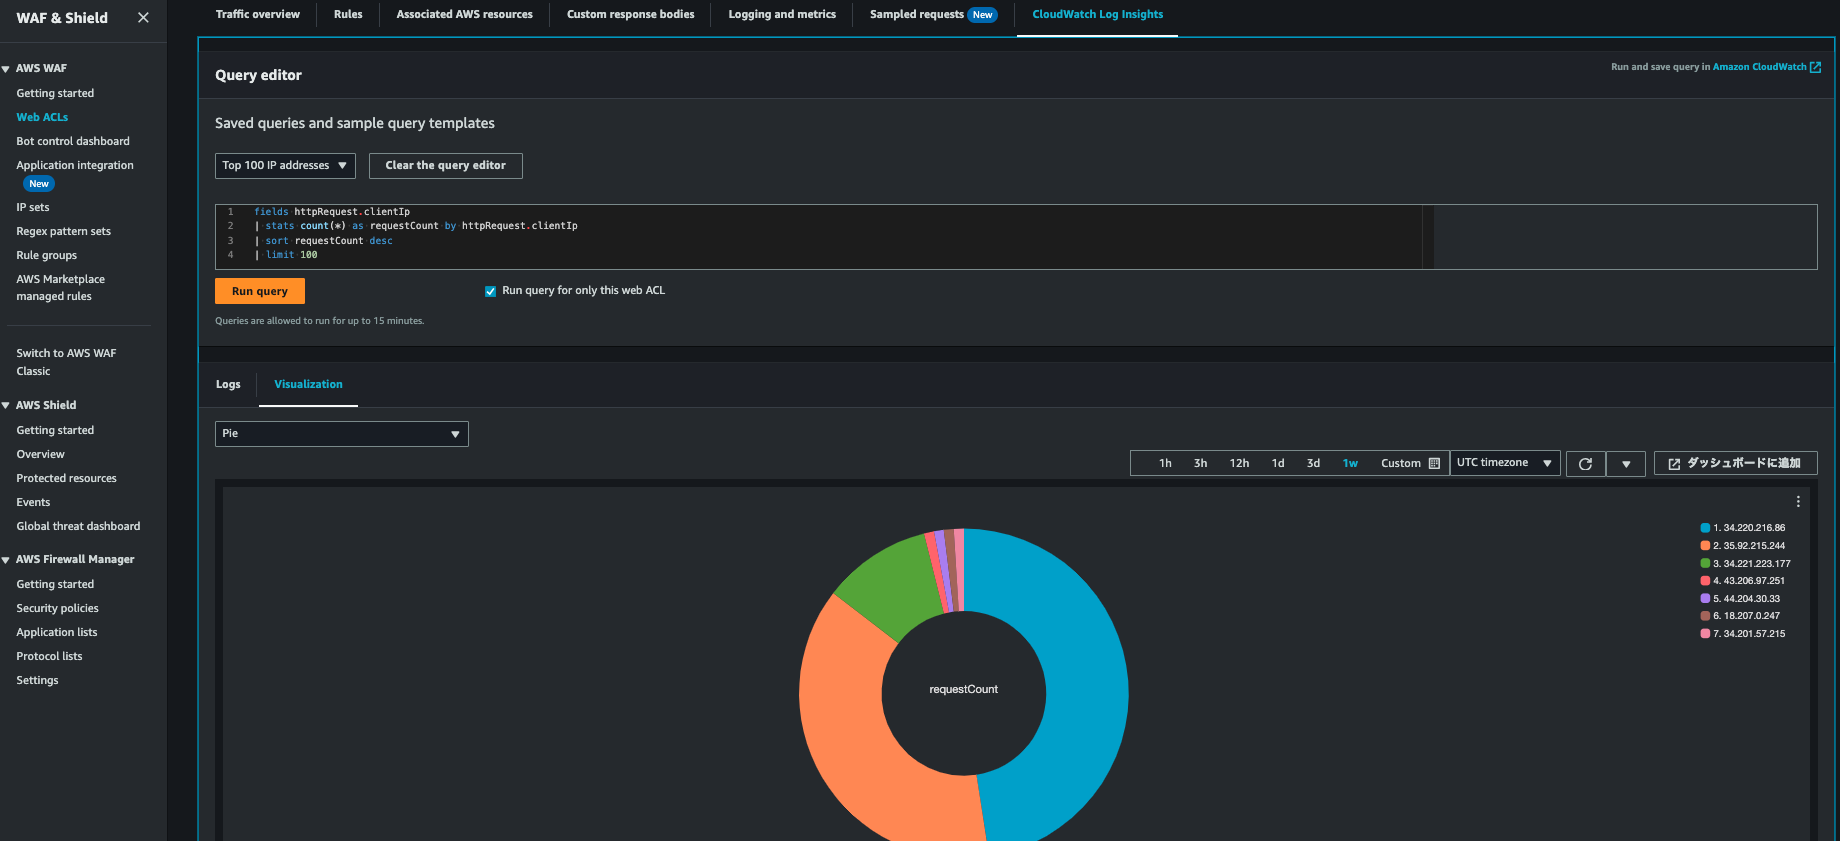Screen dimensions: 1840x841
Task: Click red legend swatch for 43.206.97.251
Action: pyautogui.click(x=1705, y=581)
